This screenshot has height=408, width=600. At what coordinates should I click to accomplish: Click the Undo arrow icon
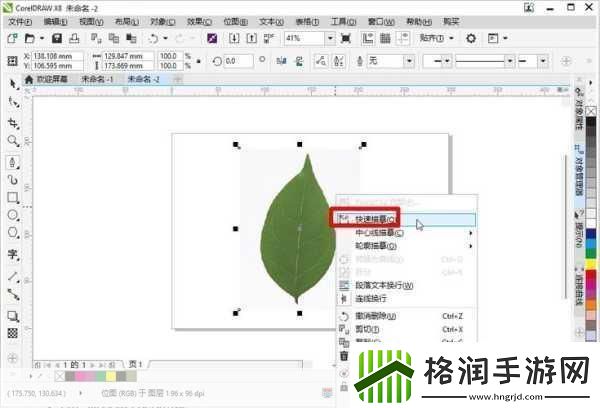point(153,38)
